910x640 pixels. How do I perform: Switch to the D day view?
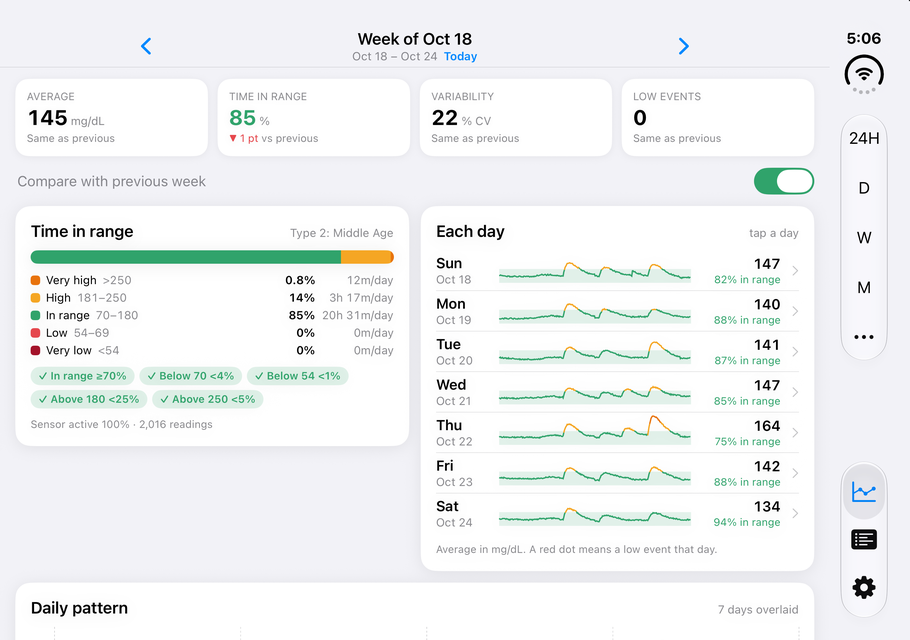click(x=864, y=188)
